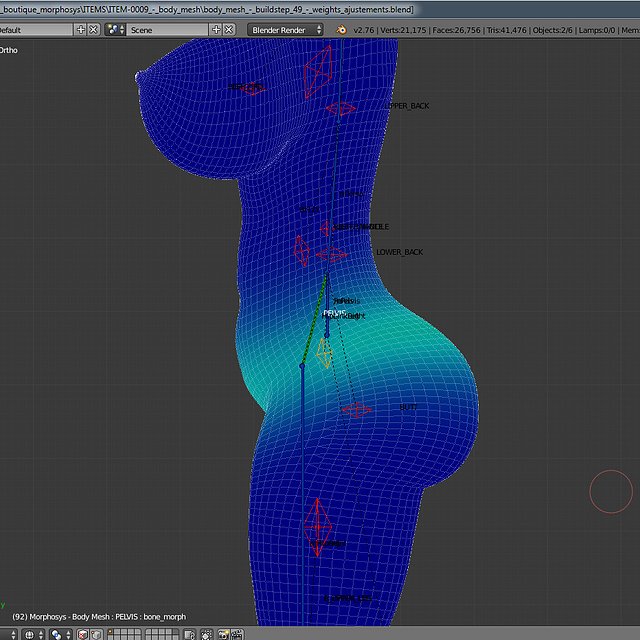Delete the Default screen layout
The width and height of the screenshot is (640, 640).
(x=94, y=29)
